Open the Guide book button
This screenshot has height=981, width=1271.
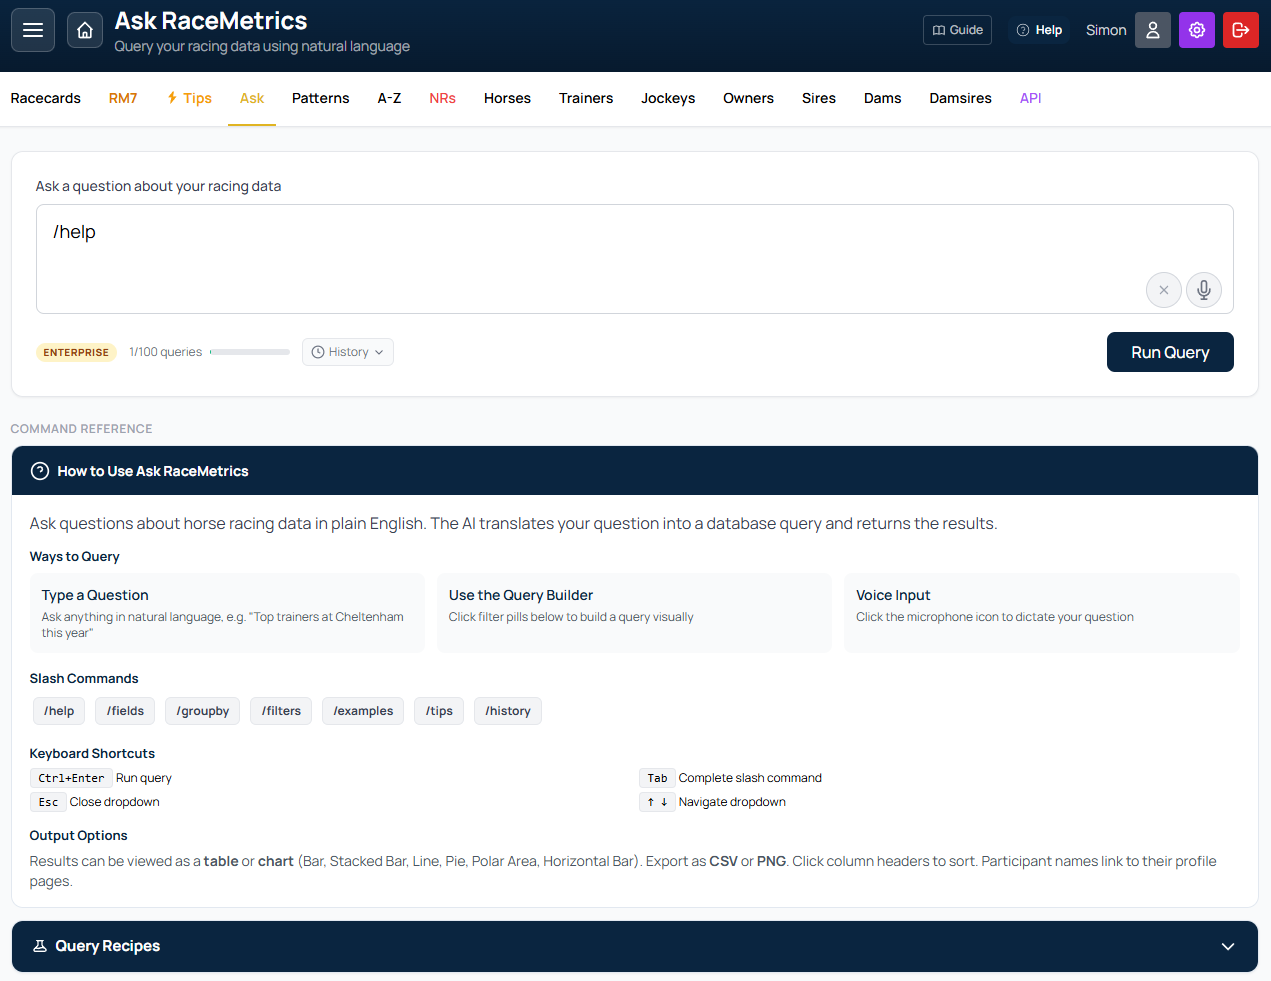957,30
